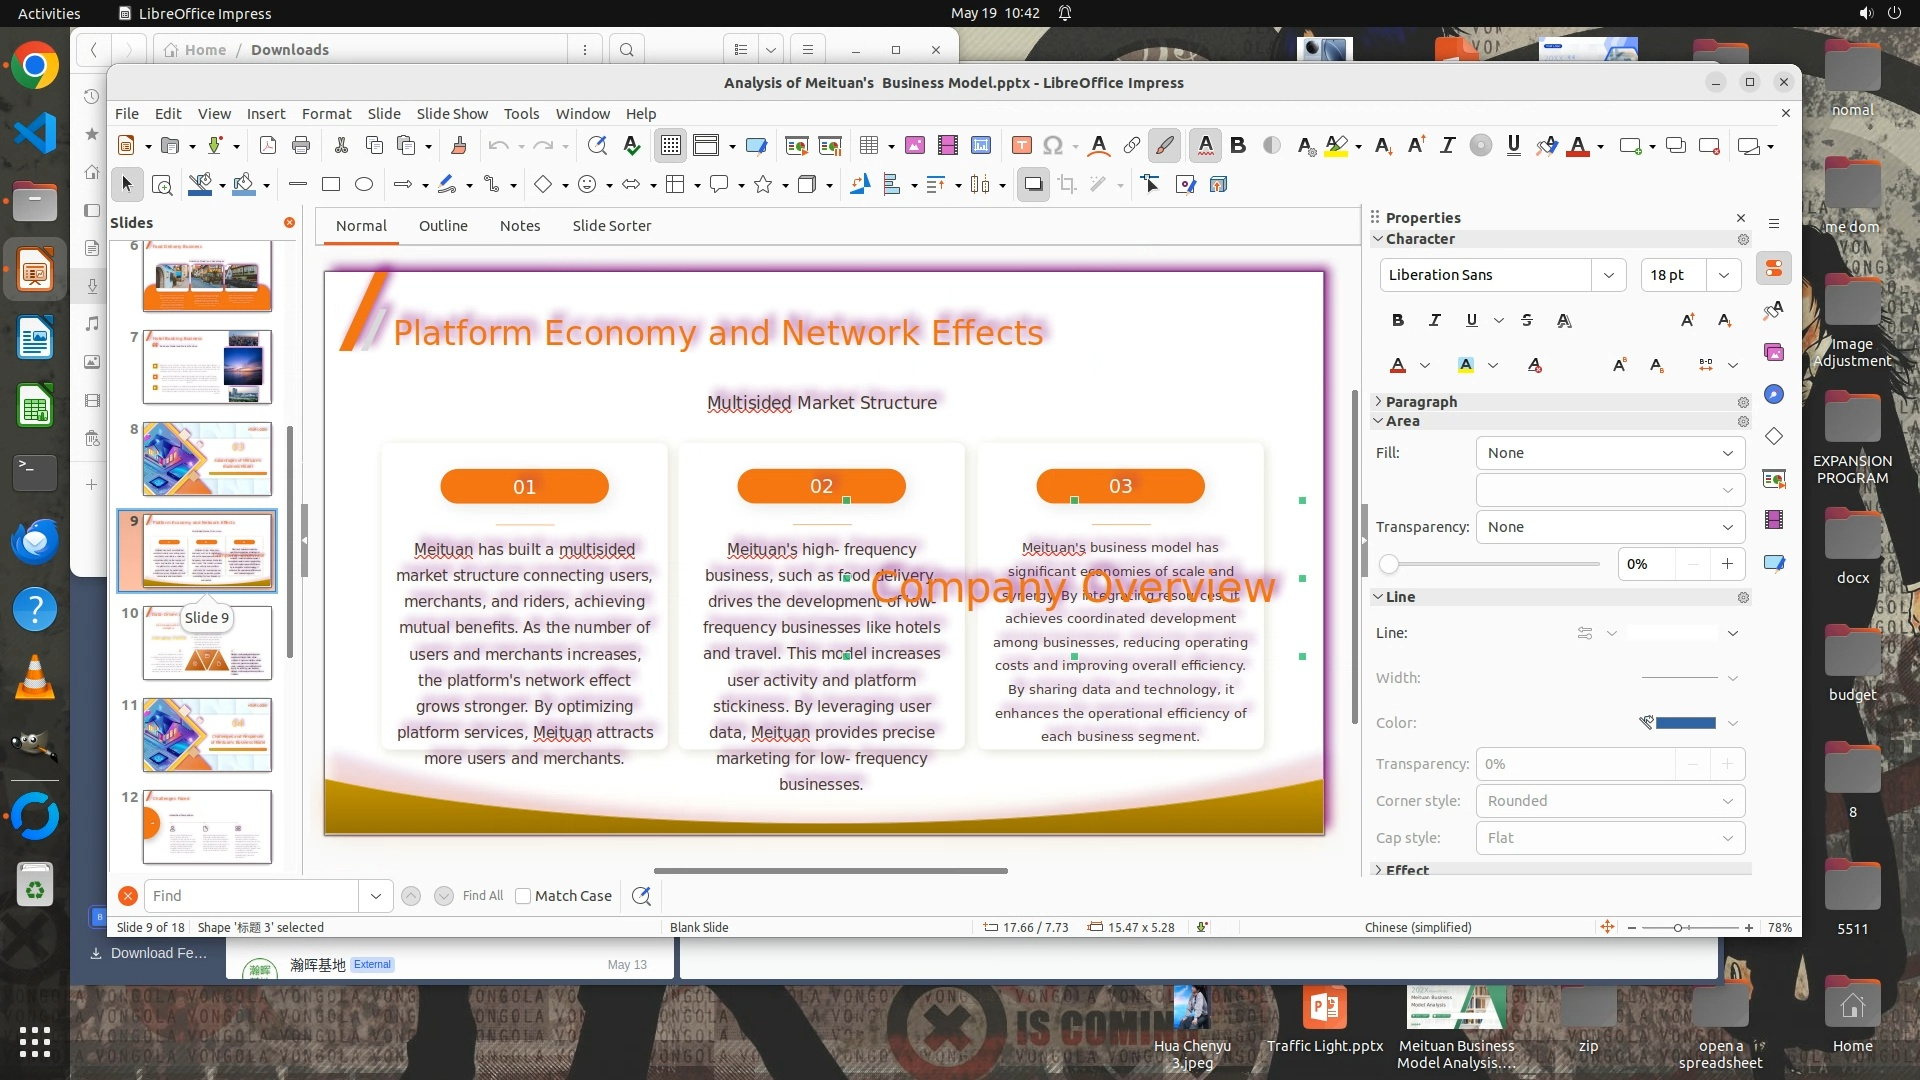Click the Find All button

pos(483,896)
